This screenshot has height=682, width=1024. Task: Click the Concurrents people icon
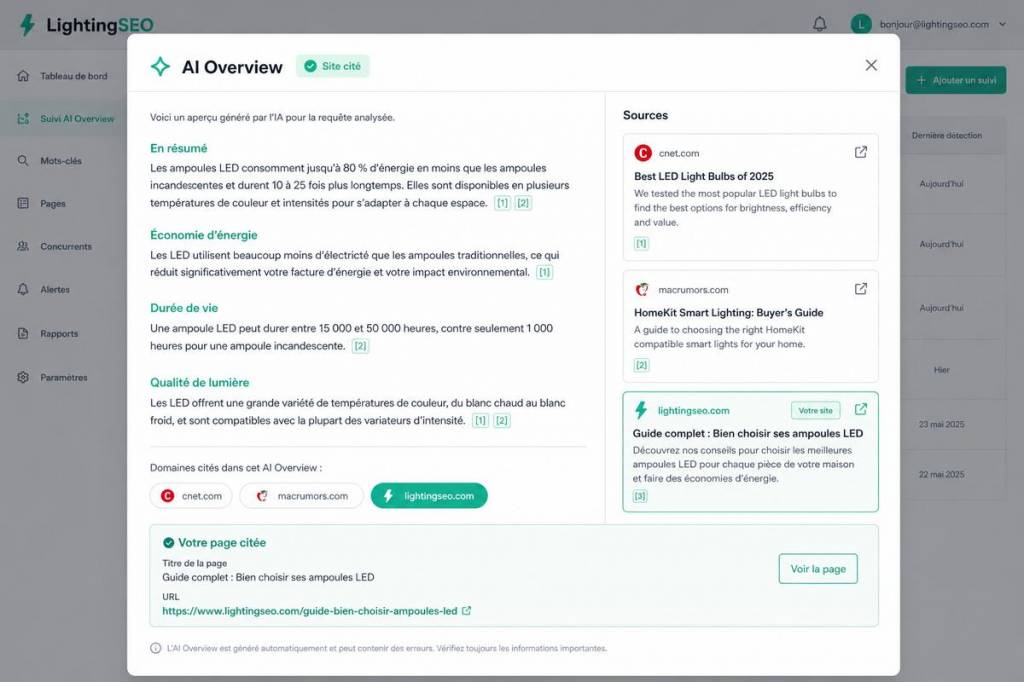(23, 246)
